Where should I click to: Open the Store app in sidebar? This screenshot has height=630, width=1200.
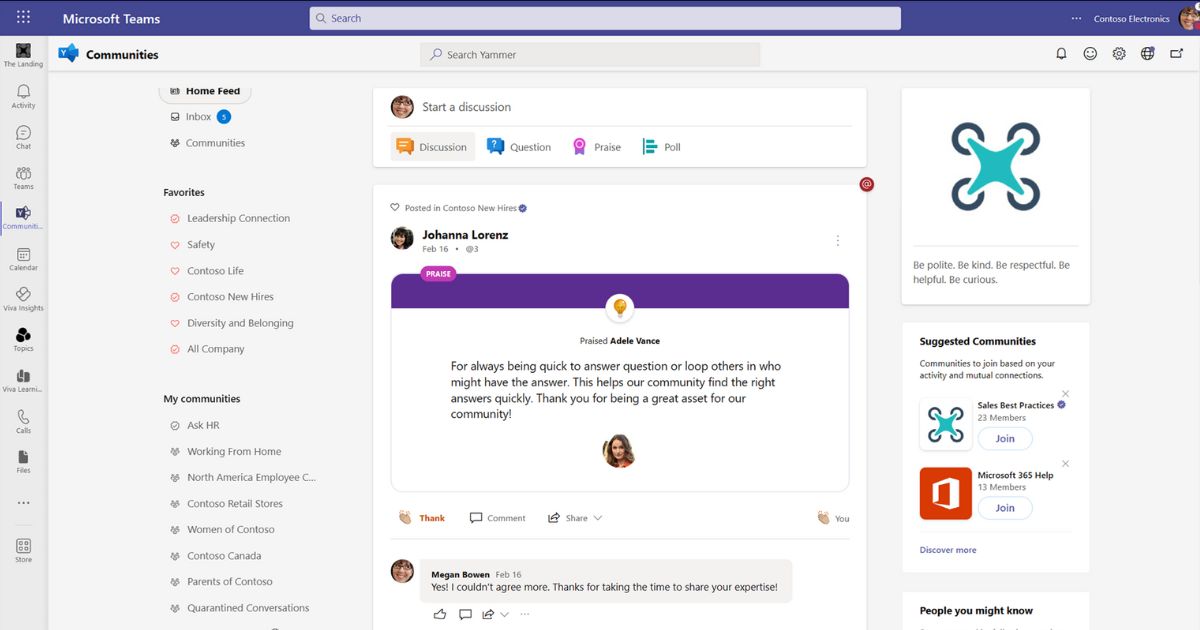[x=23, y=550]
